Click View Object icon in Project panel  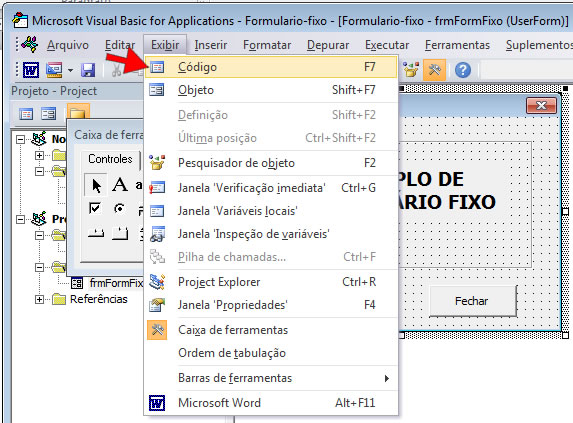[x=49, y=114]
